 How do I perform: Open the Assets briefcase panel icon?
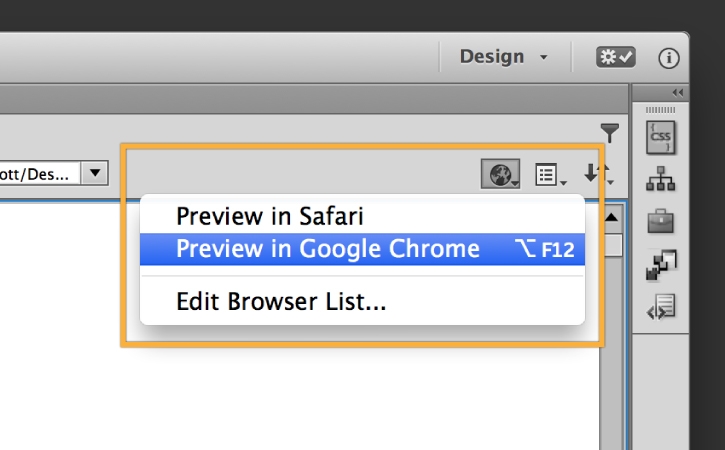tap(660, 221)
